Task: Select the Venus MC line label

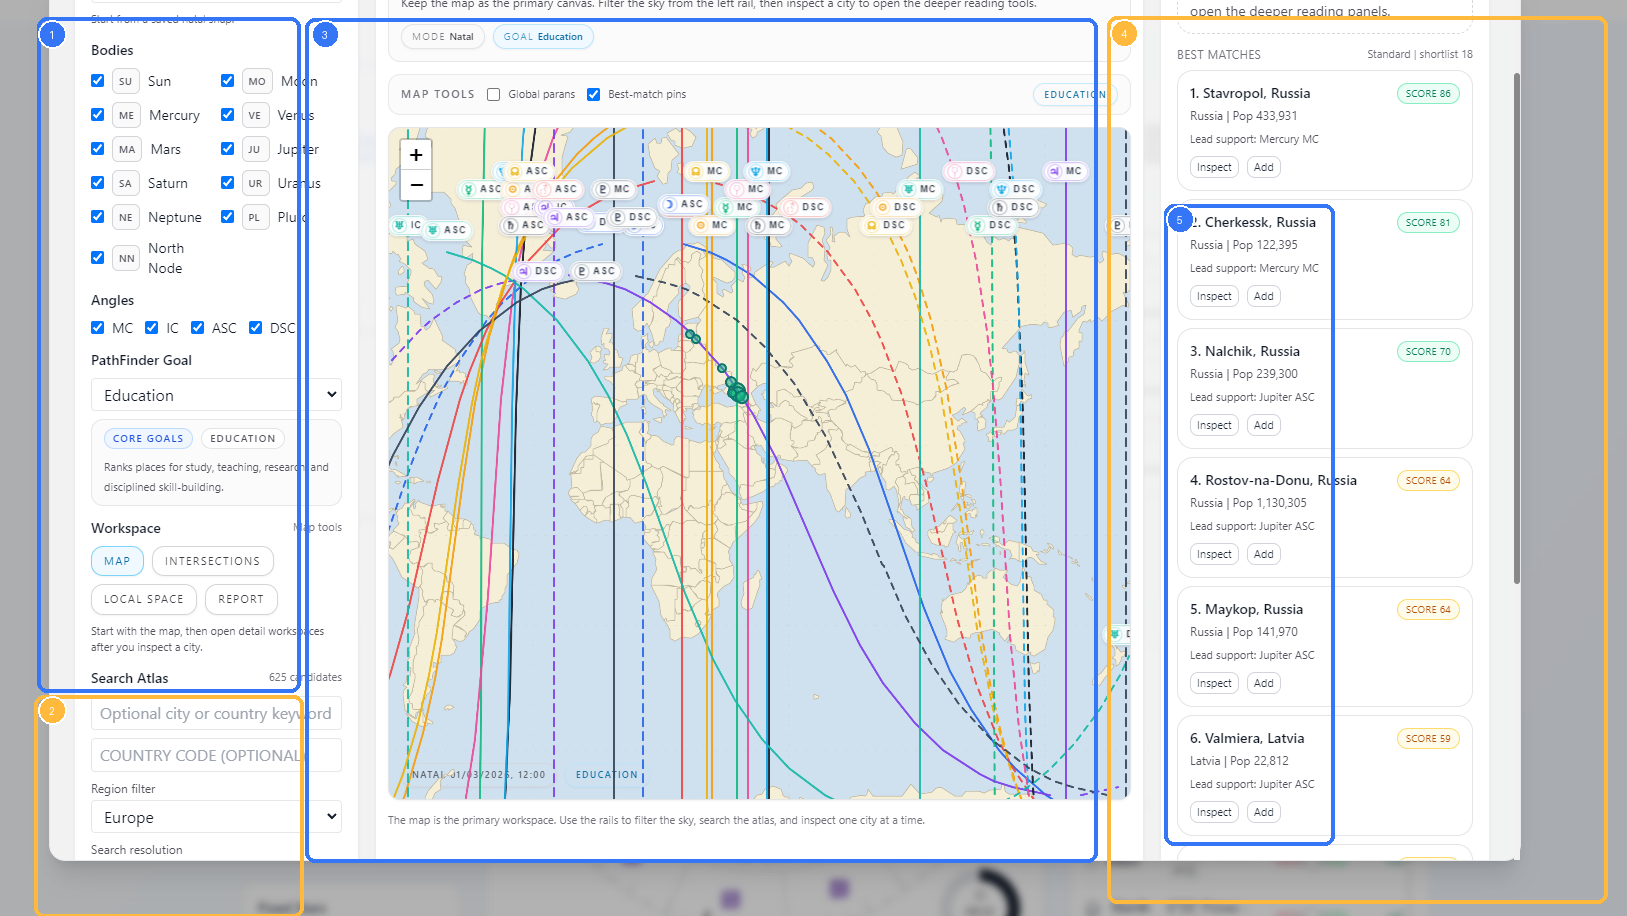Action: point(747,189)
